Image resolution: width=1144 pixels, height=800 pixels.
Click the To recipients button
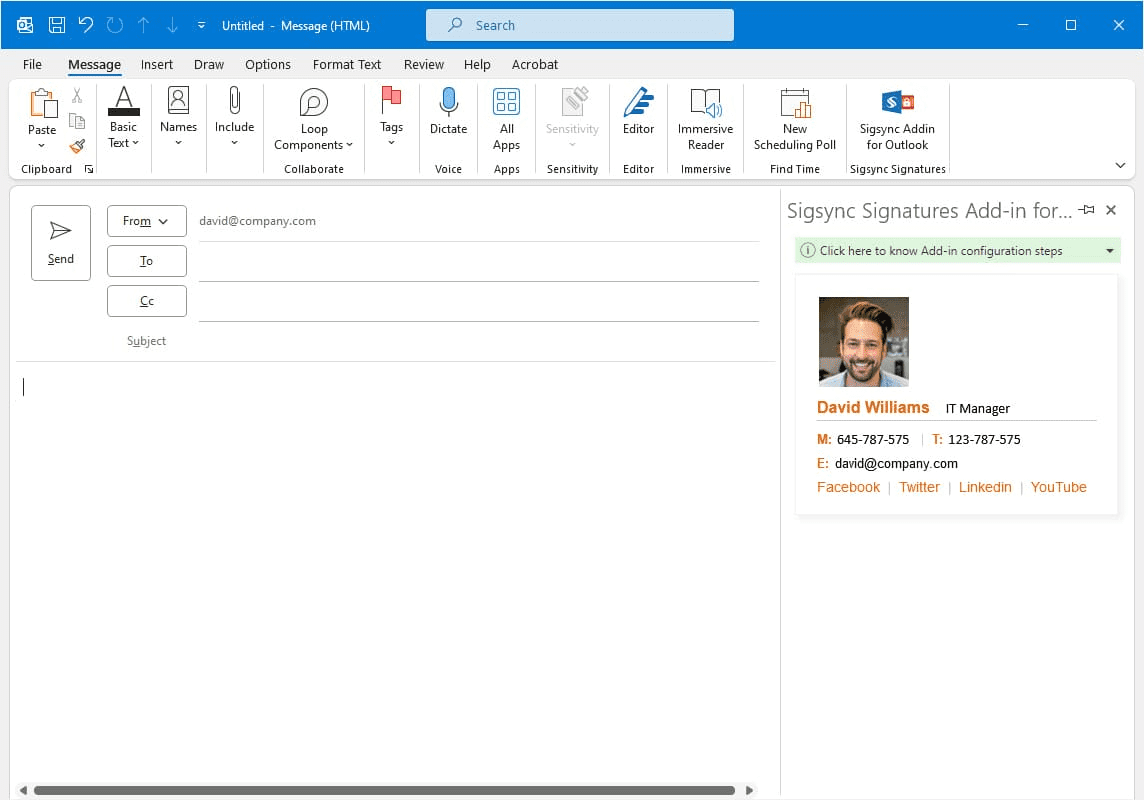(146, 261)
